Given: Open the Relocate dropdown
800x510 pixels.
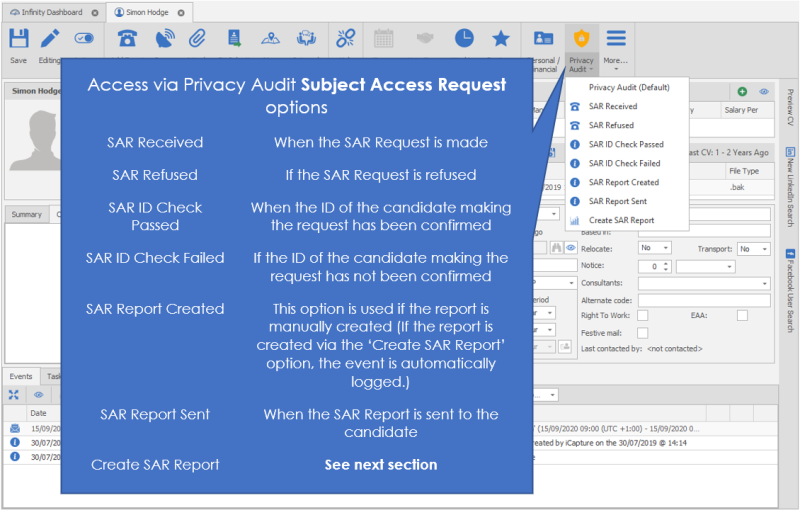Looking at the screenshot, I should 654,248.
